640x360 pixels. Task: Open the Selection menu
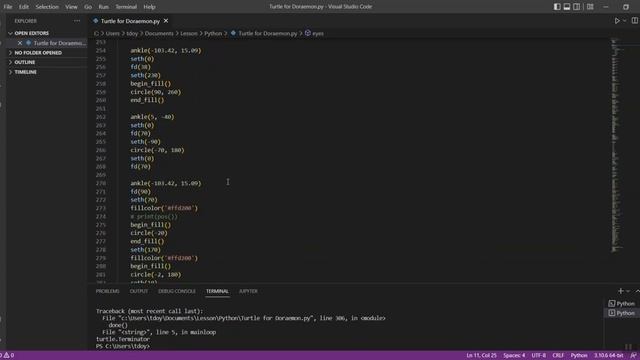click(x=47, y=7)
